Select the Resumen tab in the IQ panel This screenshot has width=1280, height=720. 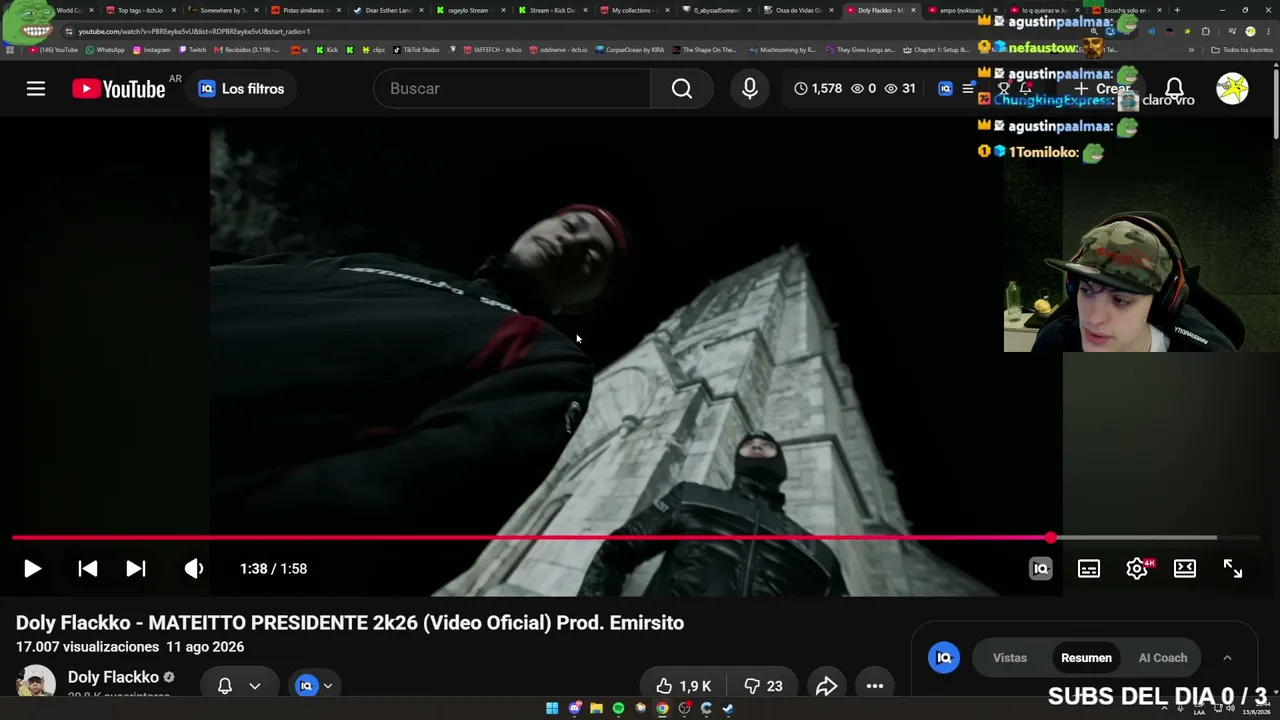point(1086,658)
